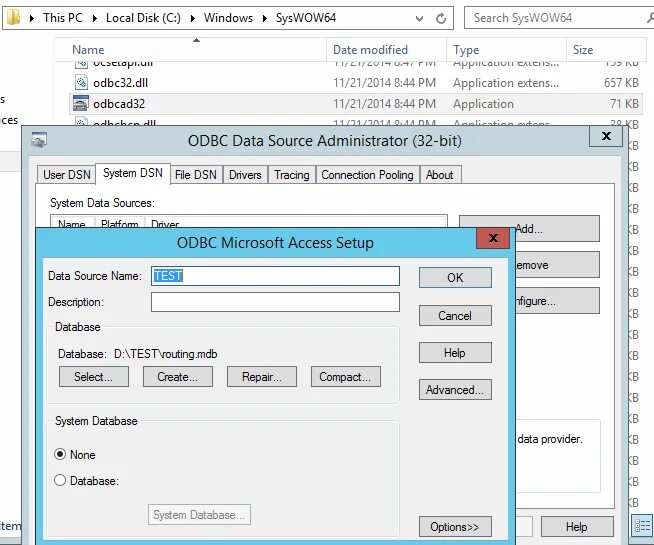Click the SysWOW64 breadcrumb segment
The width and height of the screenshot is (654, 545).
306,18
